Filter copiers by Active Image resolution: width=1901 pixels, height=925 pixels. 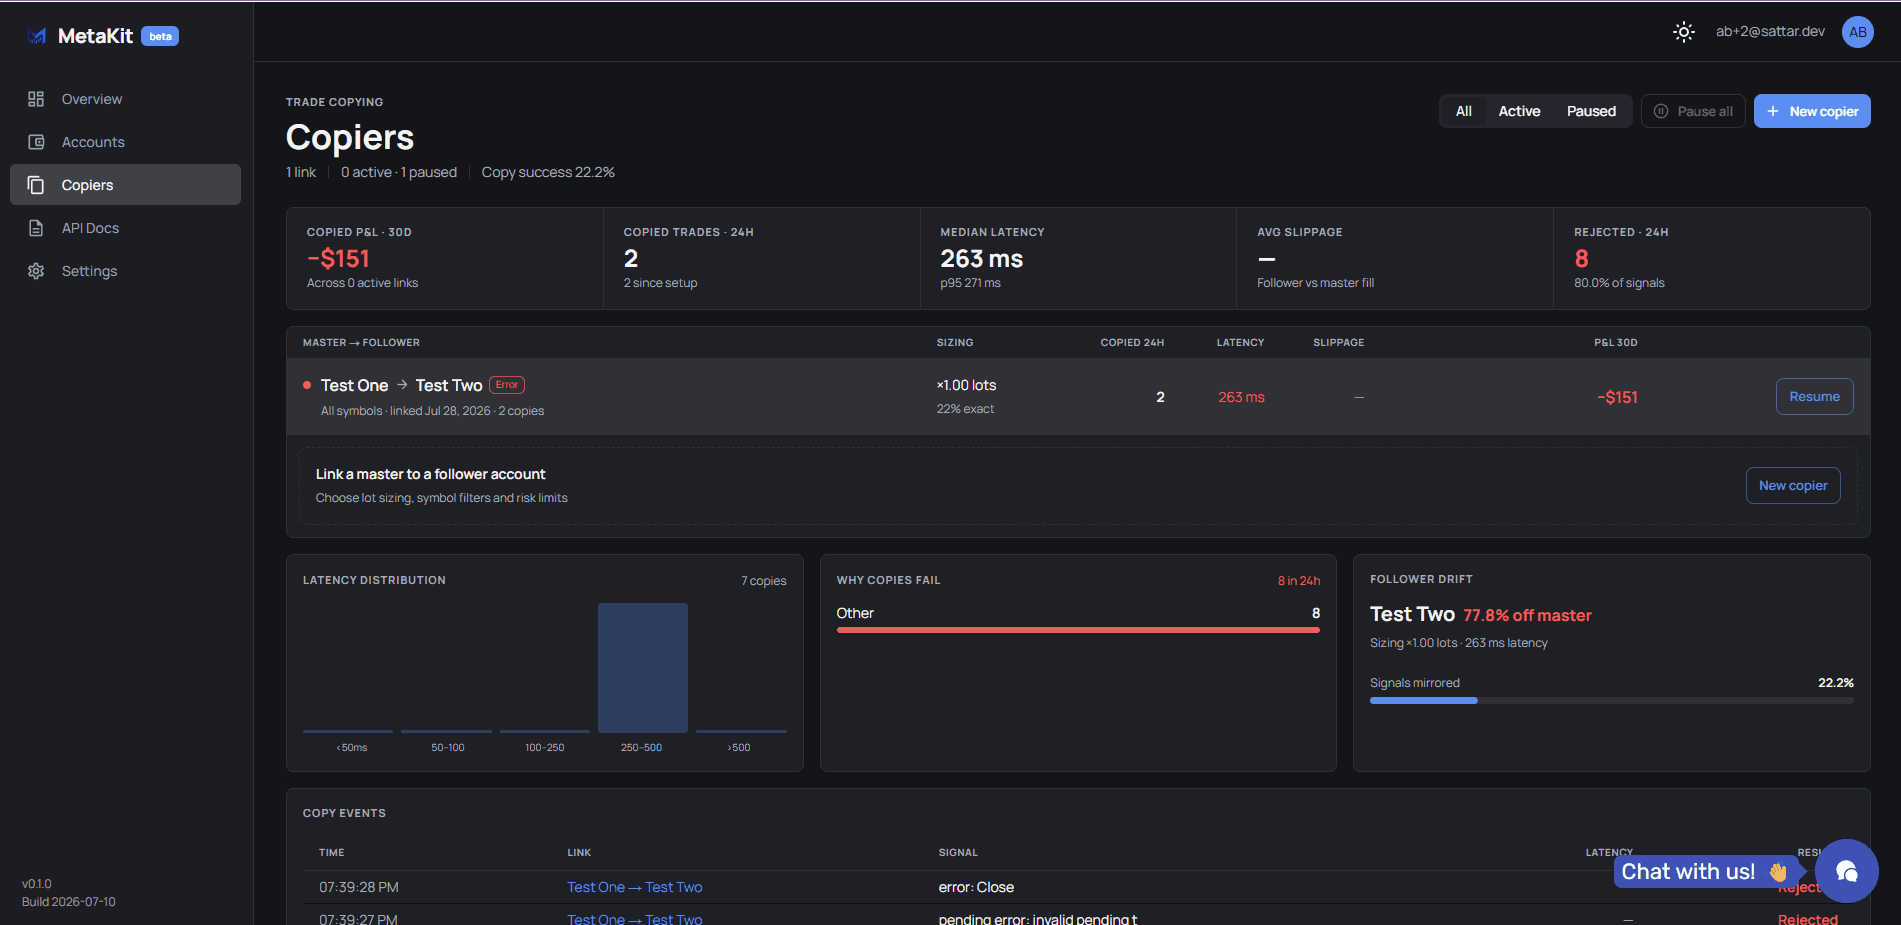[x=1519, y=111]
